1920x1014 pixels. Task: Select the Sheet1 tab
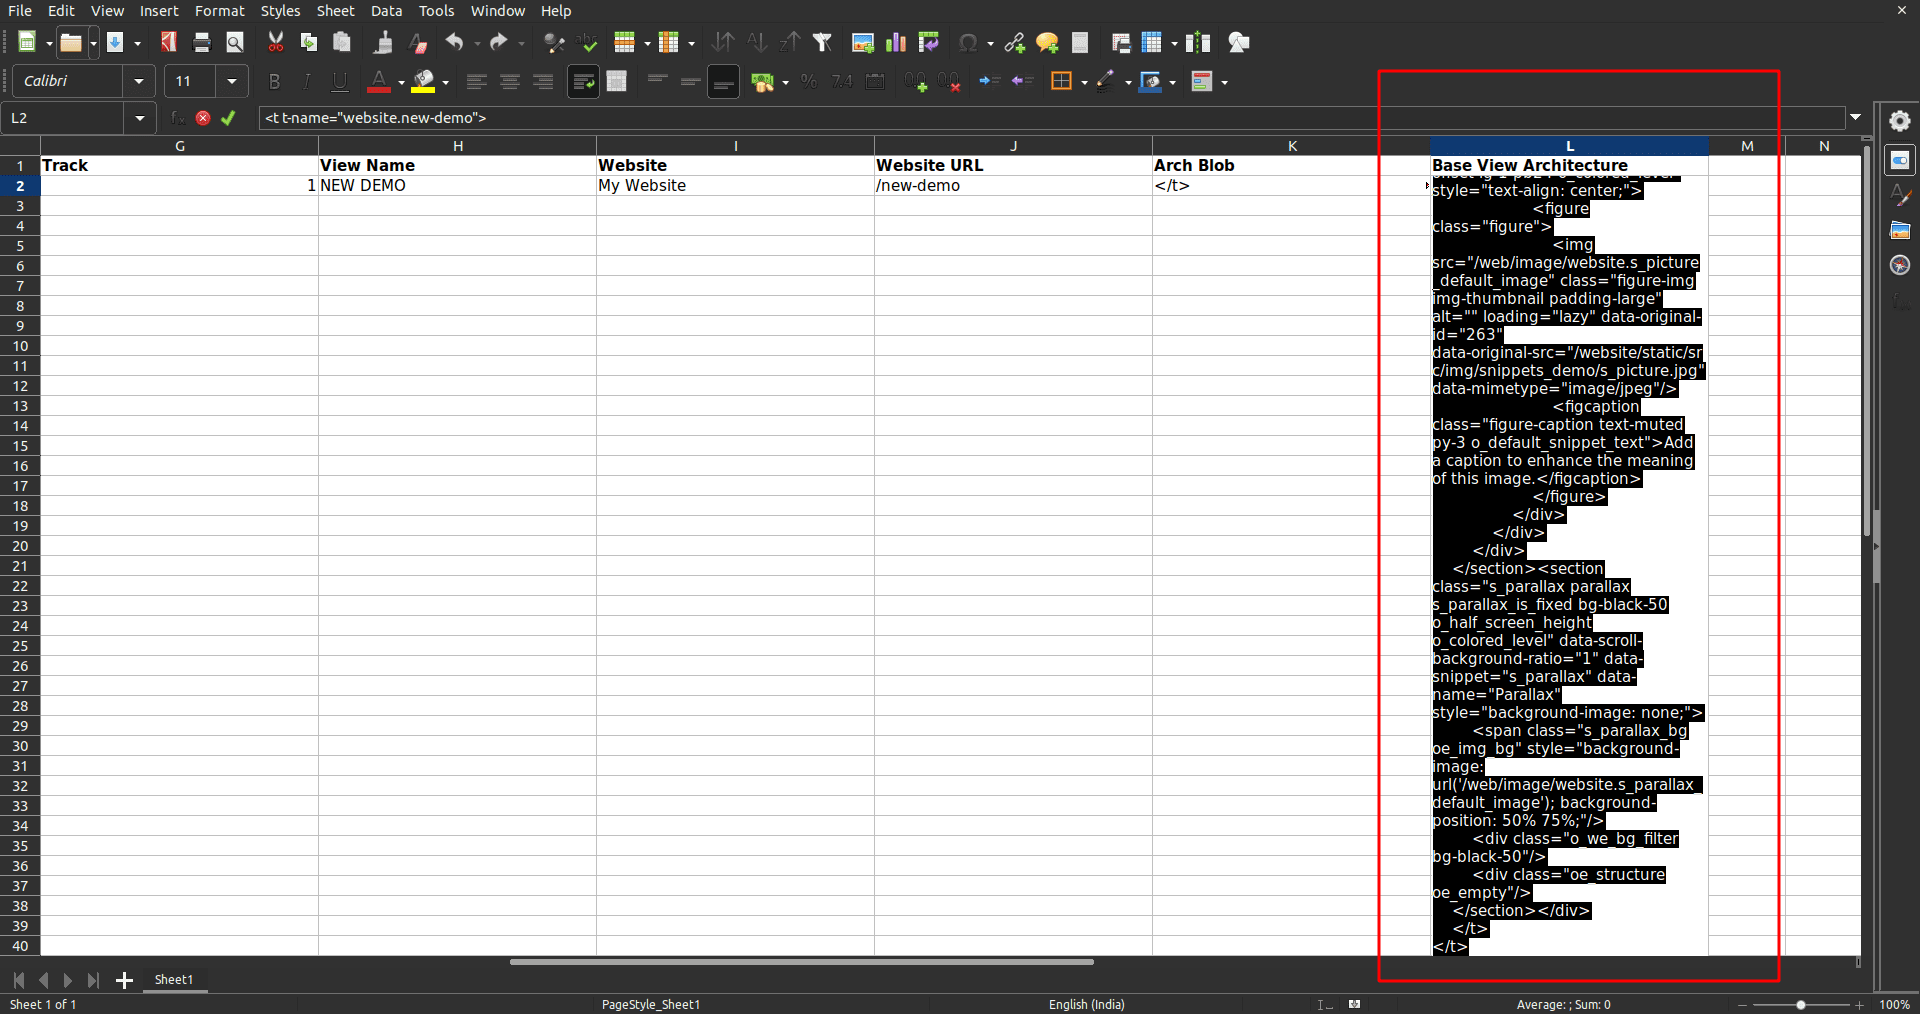pos(174,980)
